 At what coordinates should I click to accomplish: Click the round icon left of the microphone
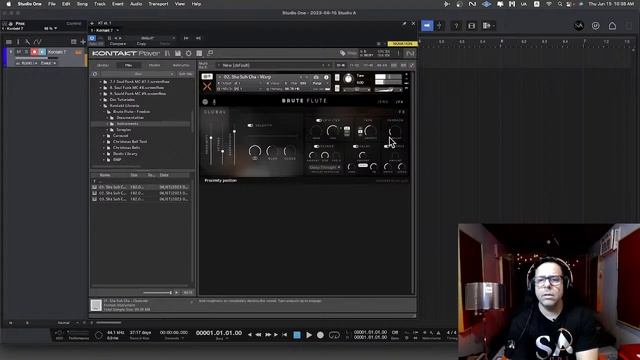point(205,102)
